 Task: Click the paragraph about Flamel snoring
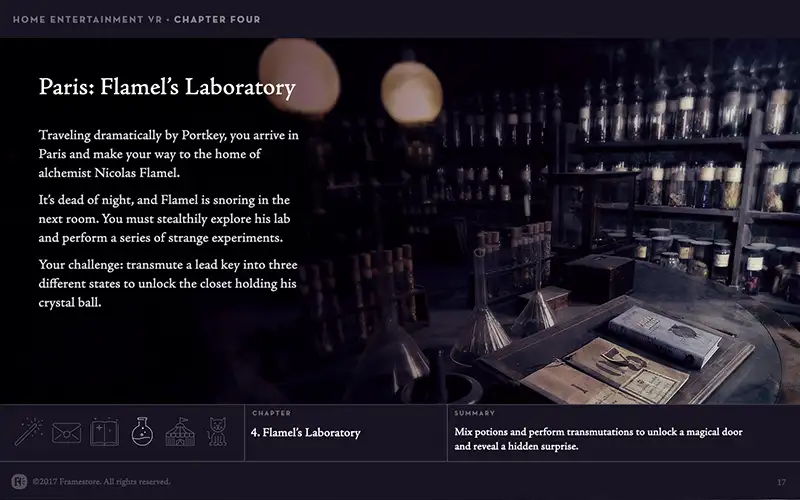pyautogui.click(x=164, y=218)
